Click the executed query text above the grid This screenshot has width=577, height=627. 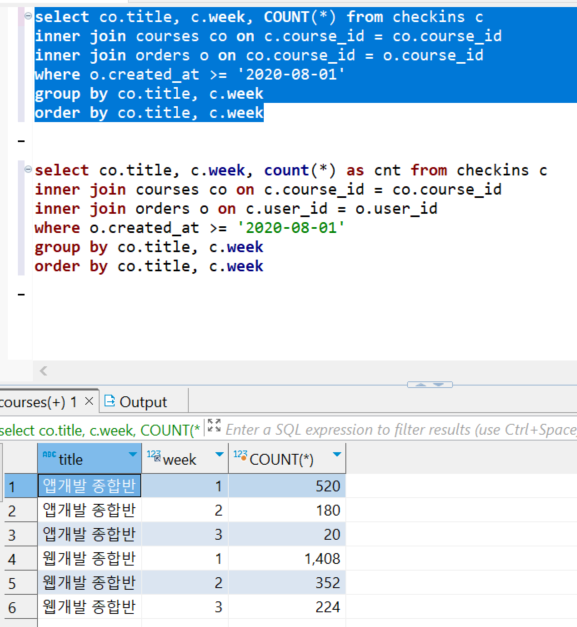click(100, 430)
